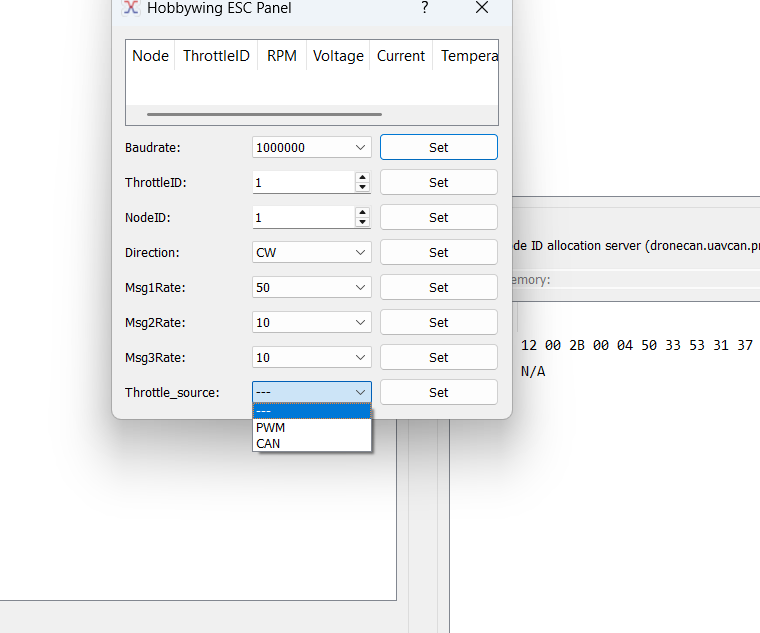Open the Baudrate dropdown
Image resolution: width=760 pixels, height=633 pixels.
[x=312, y=147]
